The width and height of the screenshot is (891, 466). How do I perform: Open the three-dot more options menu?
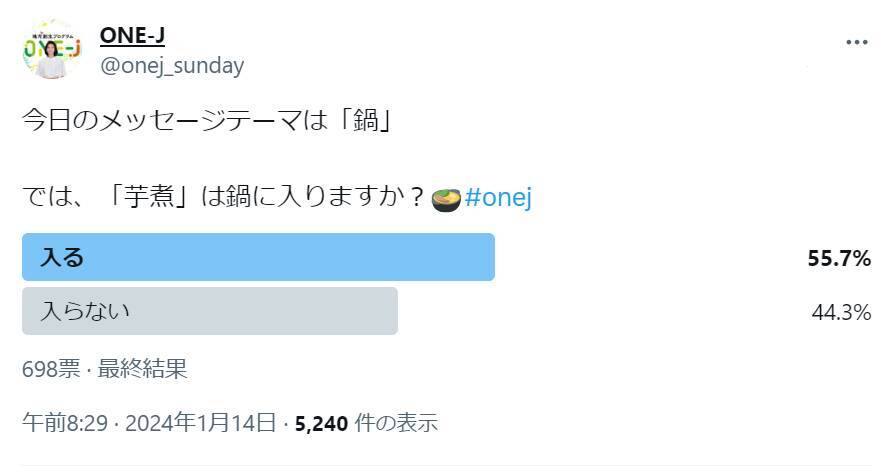click(857, 43)
